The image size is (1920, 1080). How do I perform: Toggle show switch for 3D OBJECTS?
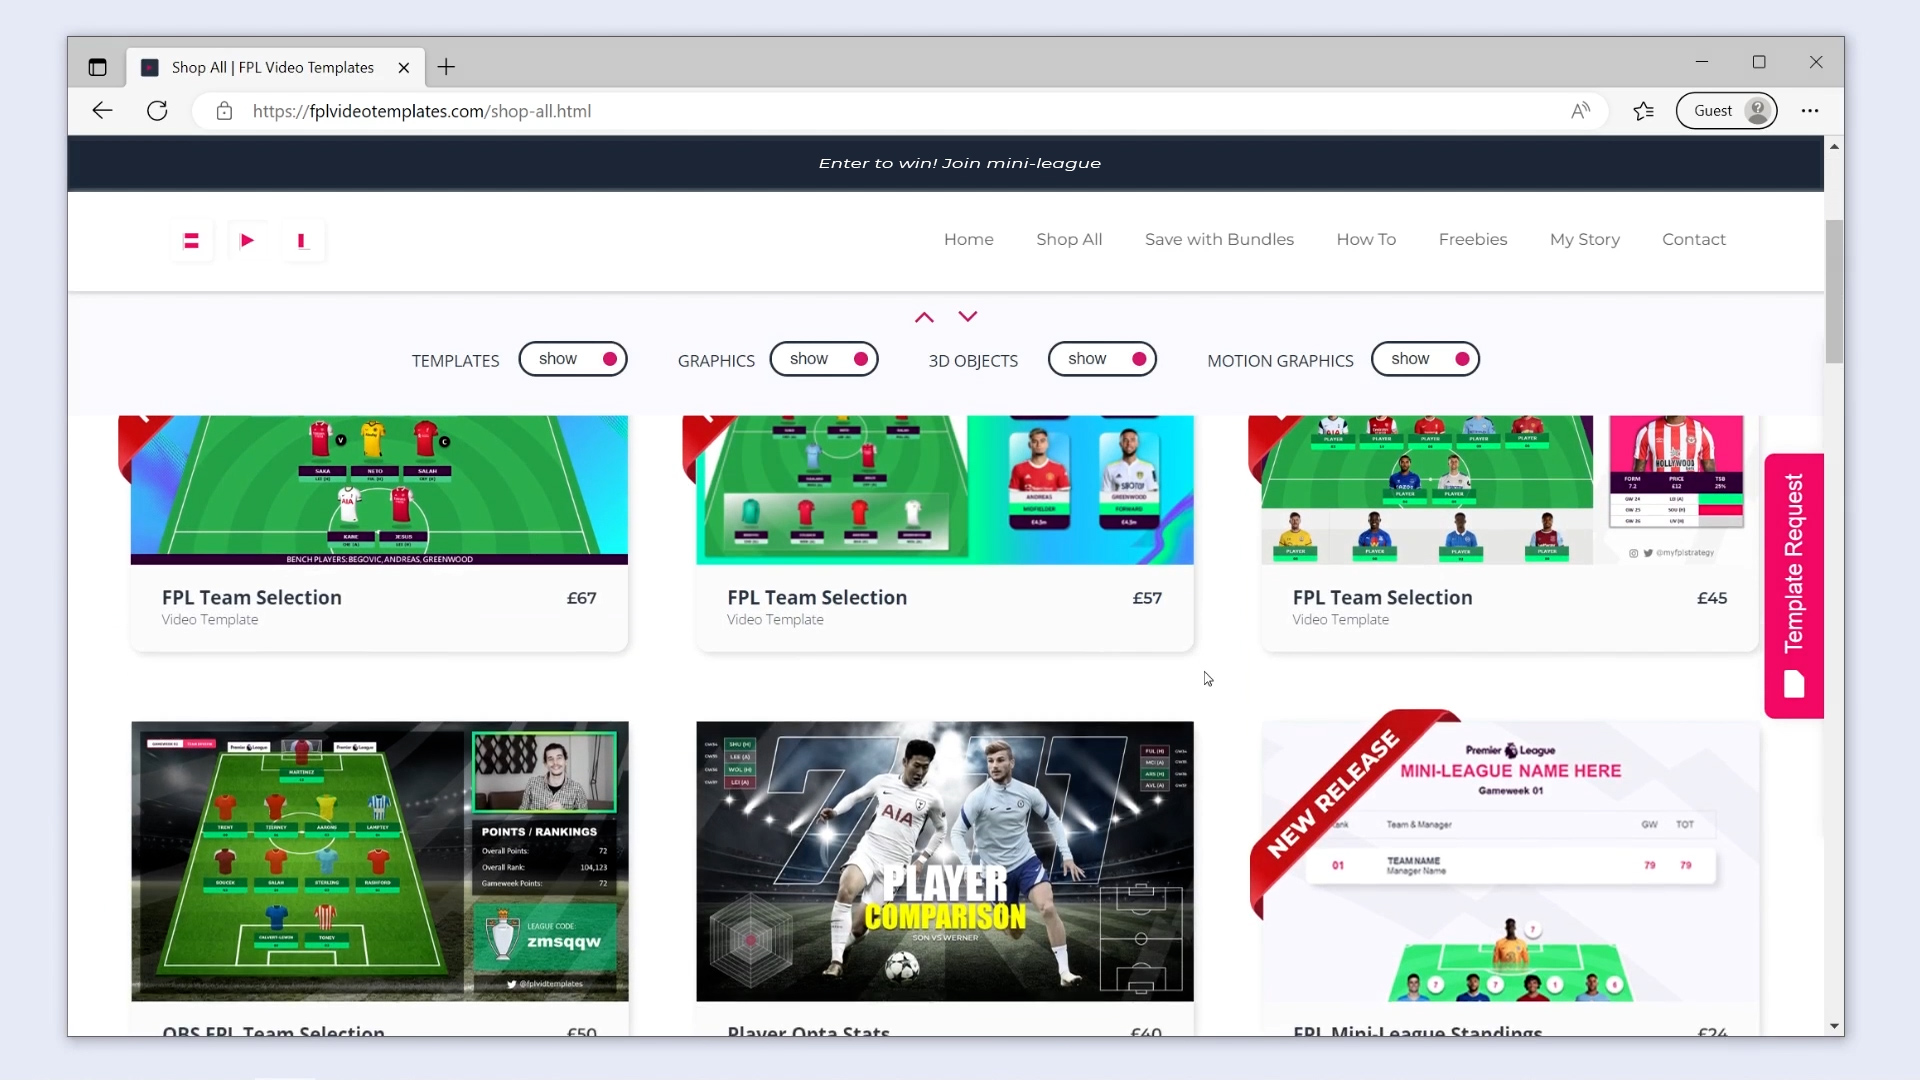(1102, 358)
